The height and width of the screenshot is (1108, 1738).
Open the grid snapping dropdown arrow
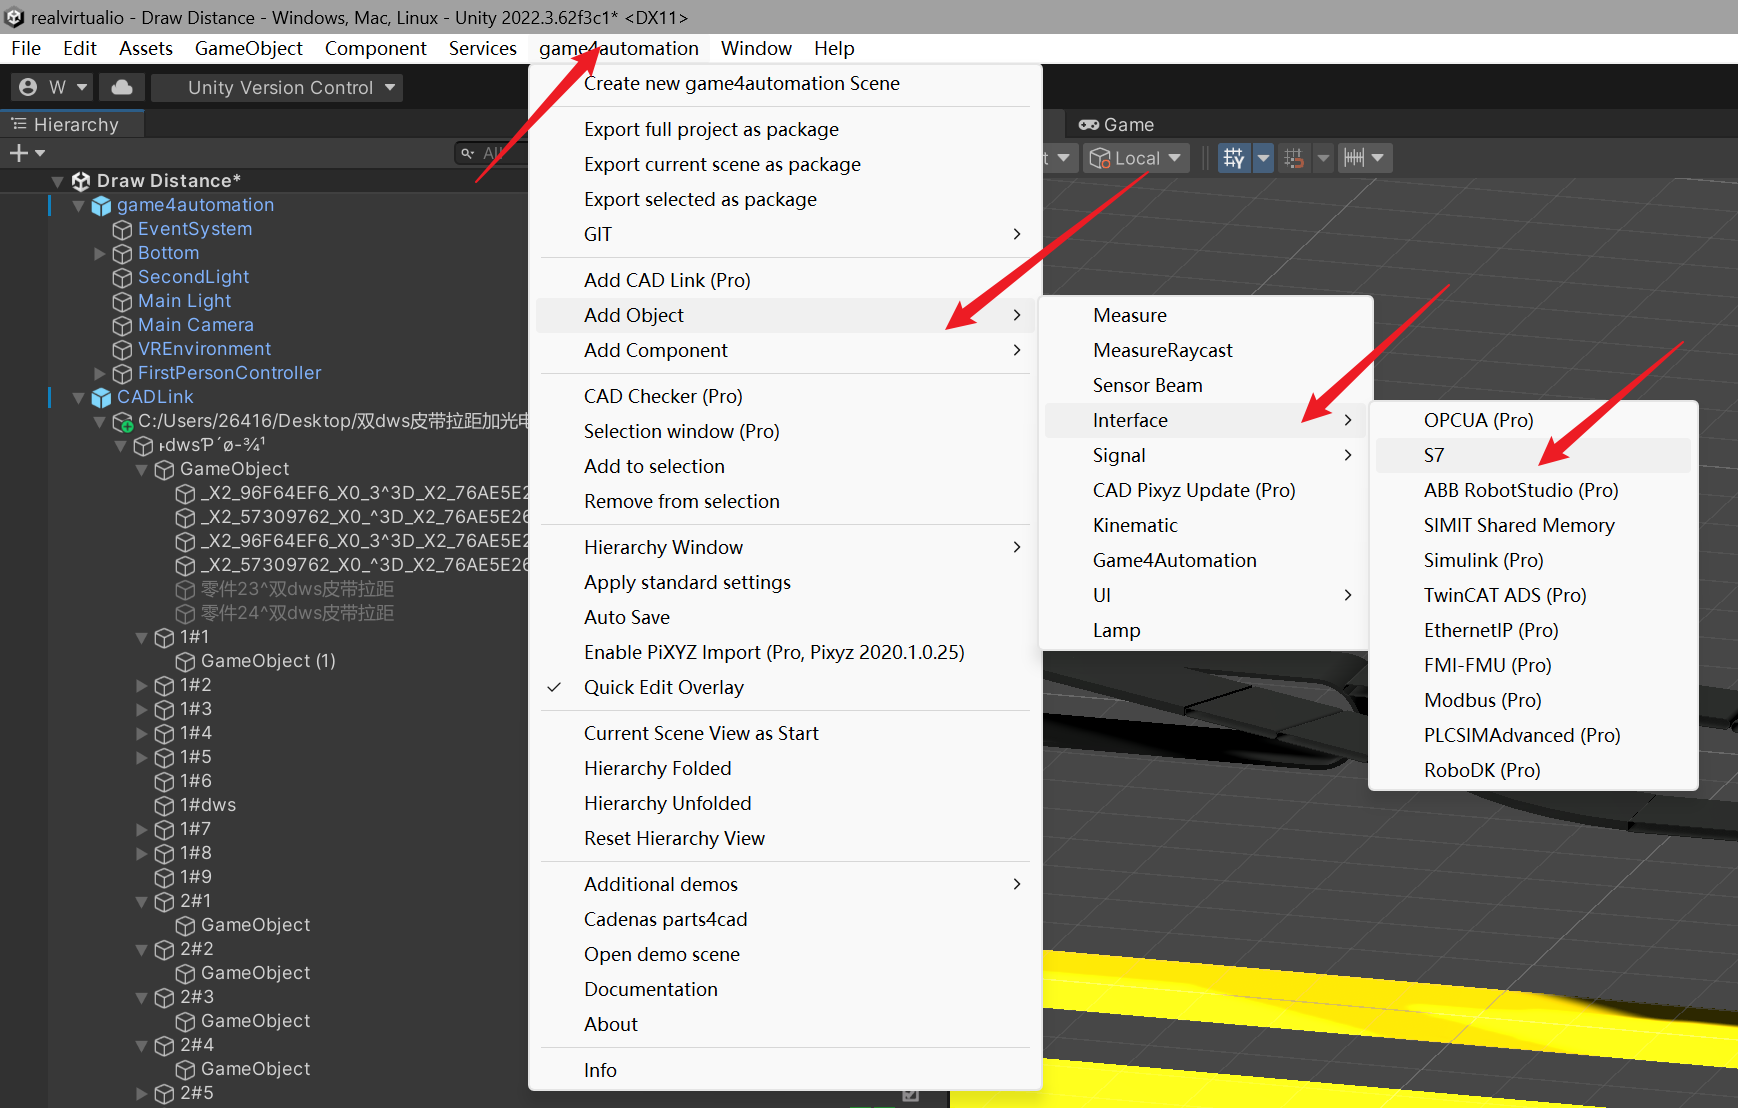pos(1263,158)
